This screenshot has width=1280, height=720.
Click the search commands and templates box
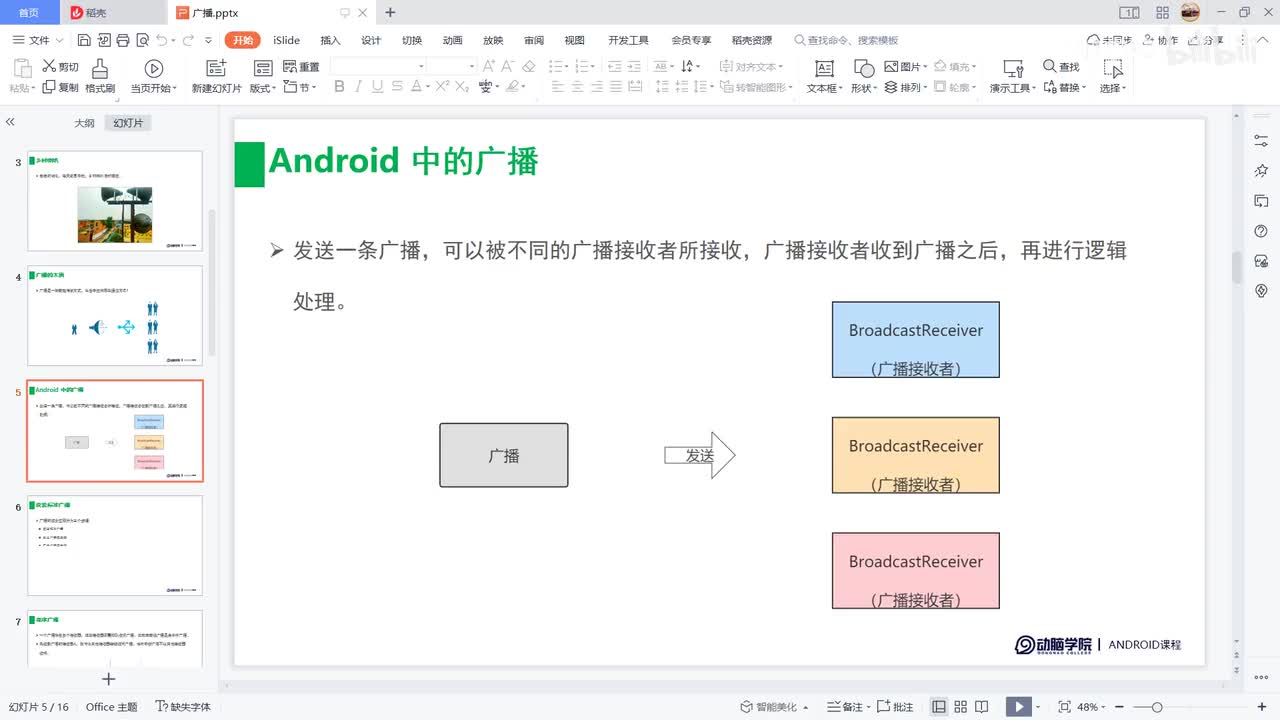846,40
